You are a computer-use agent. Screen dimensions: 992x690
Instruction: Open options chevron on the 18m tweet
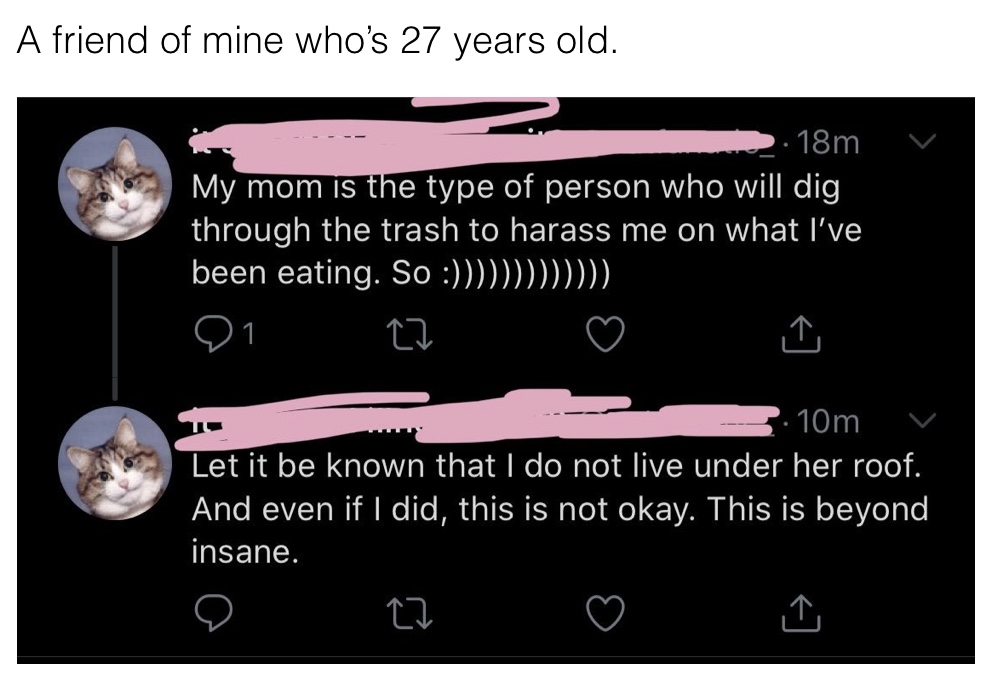pos(922,142)
